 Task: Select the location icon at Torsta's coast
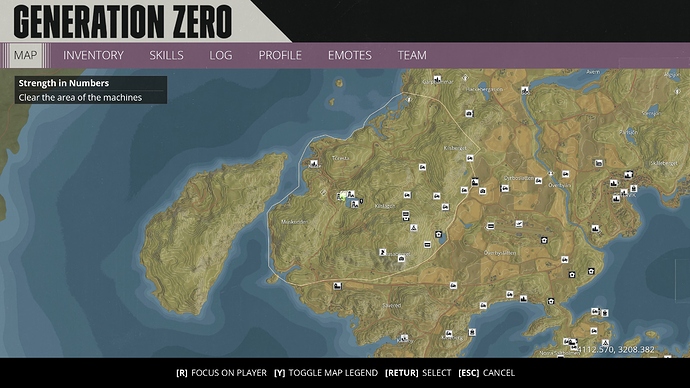click(x=314, y=163)
